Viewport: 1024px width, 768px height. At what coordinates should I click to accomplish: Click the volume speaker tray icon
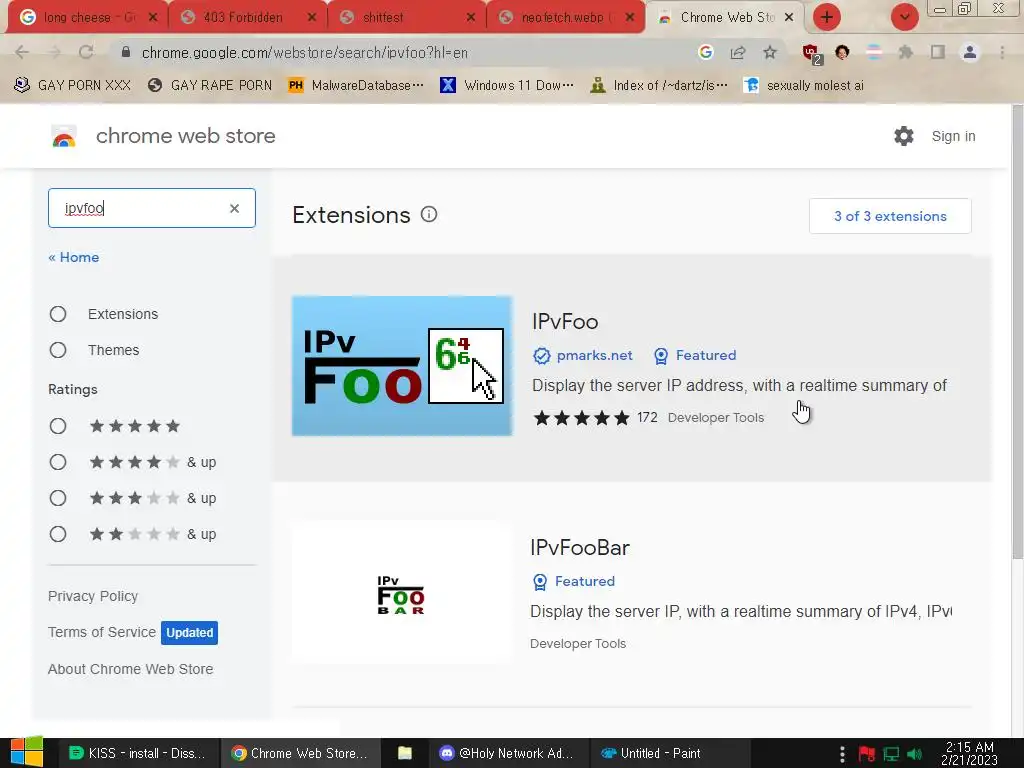pyautogui.click(x=914, y=754)
